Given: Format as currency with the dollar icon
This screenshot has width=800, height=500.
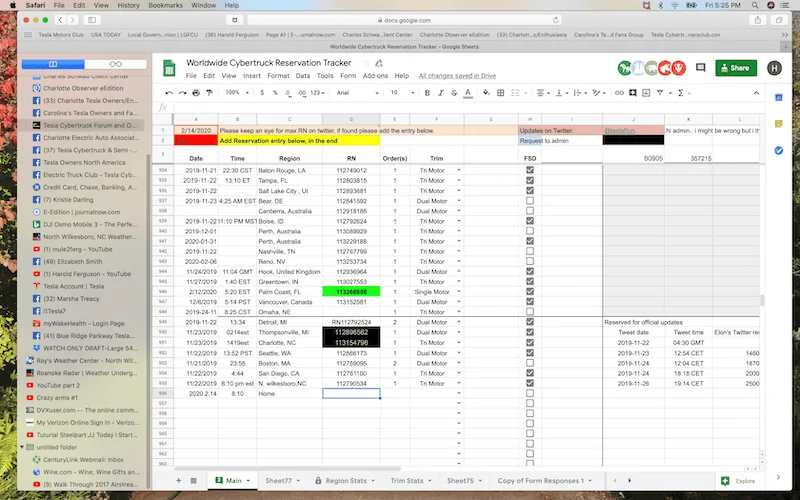Looking at the screenshot, I should [x=262, y=93].
